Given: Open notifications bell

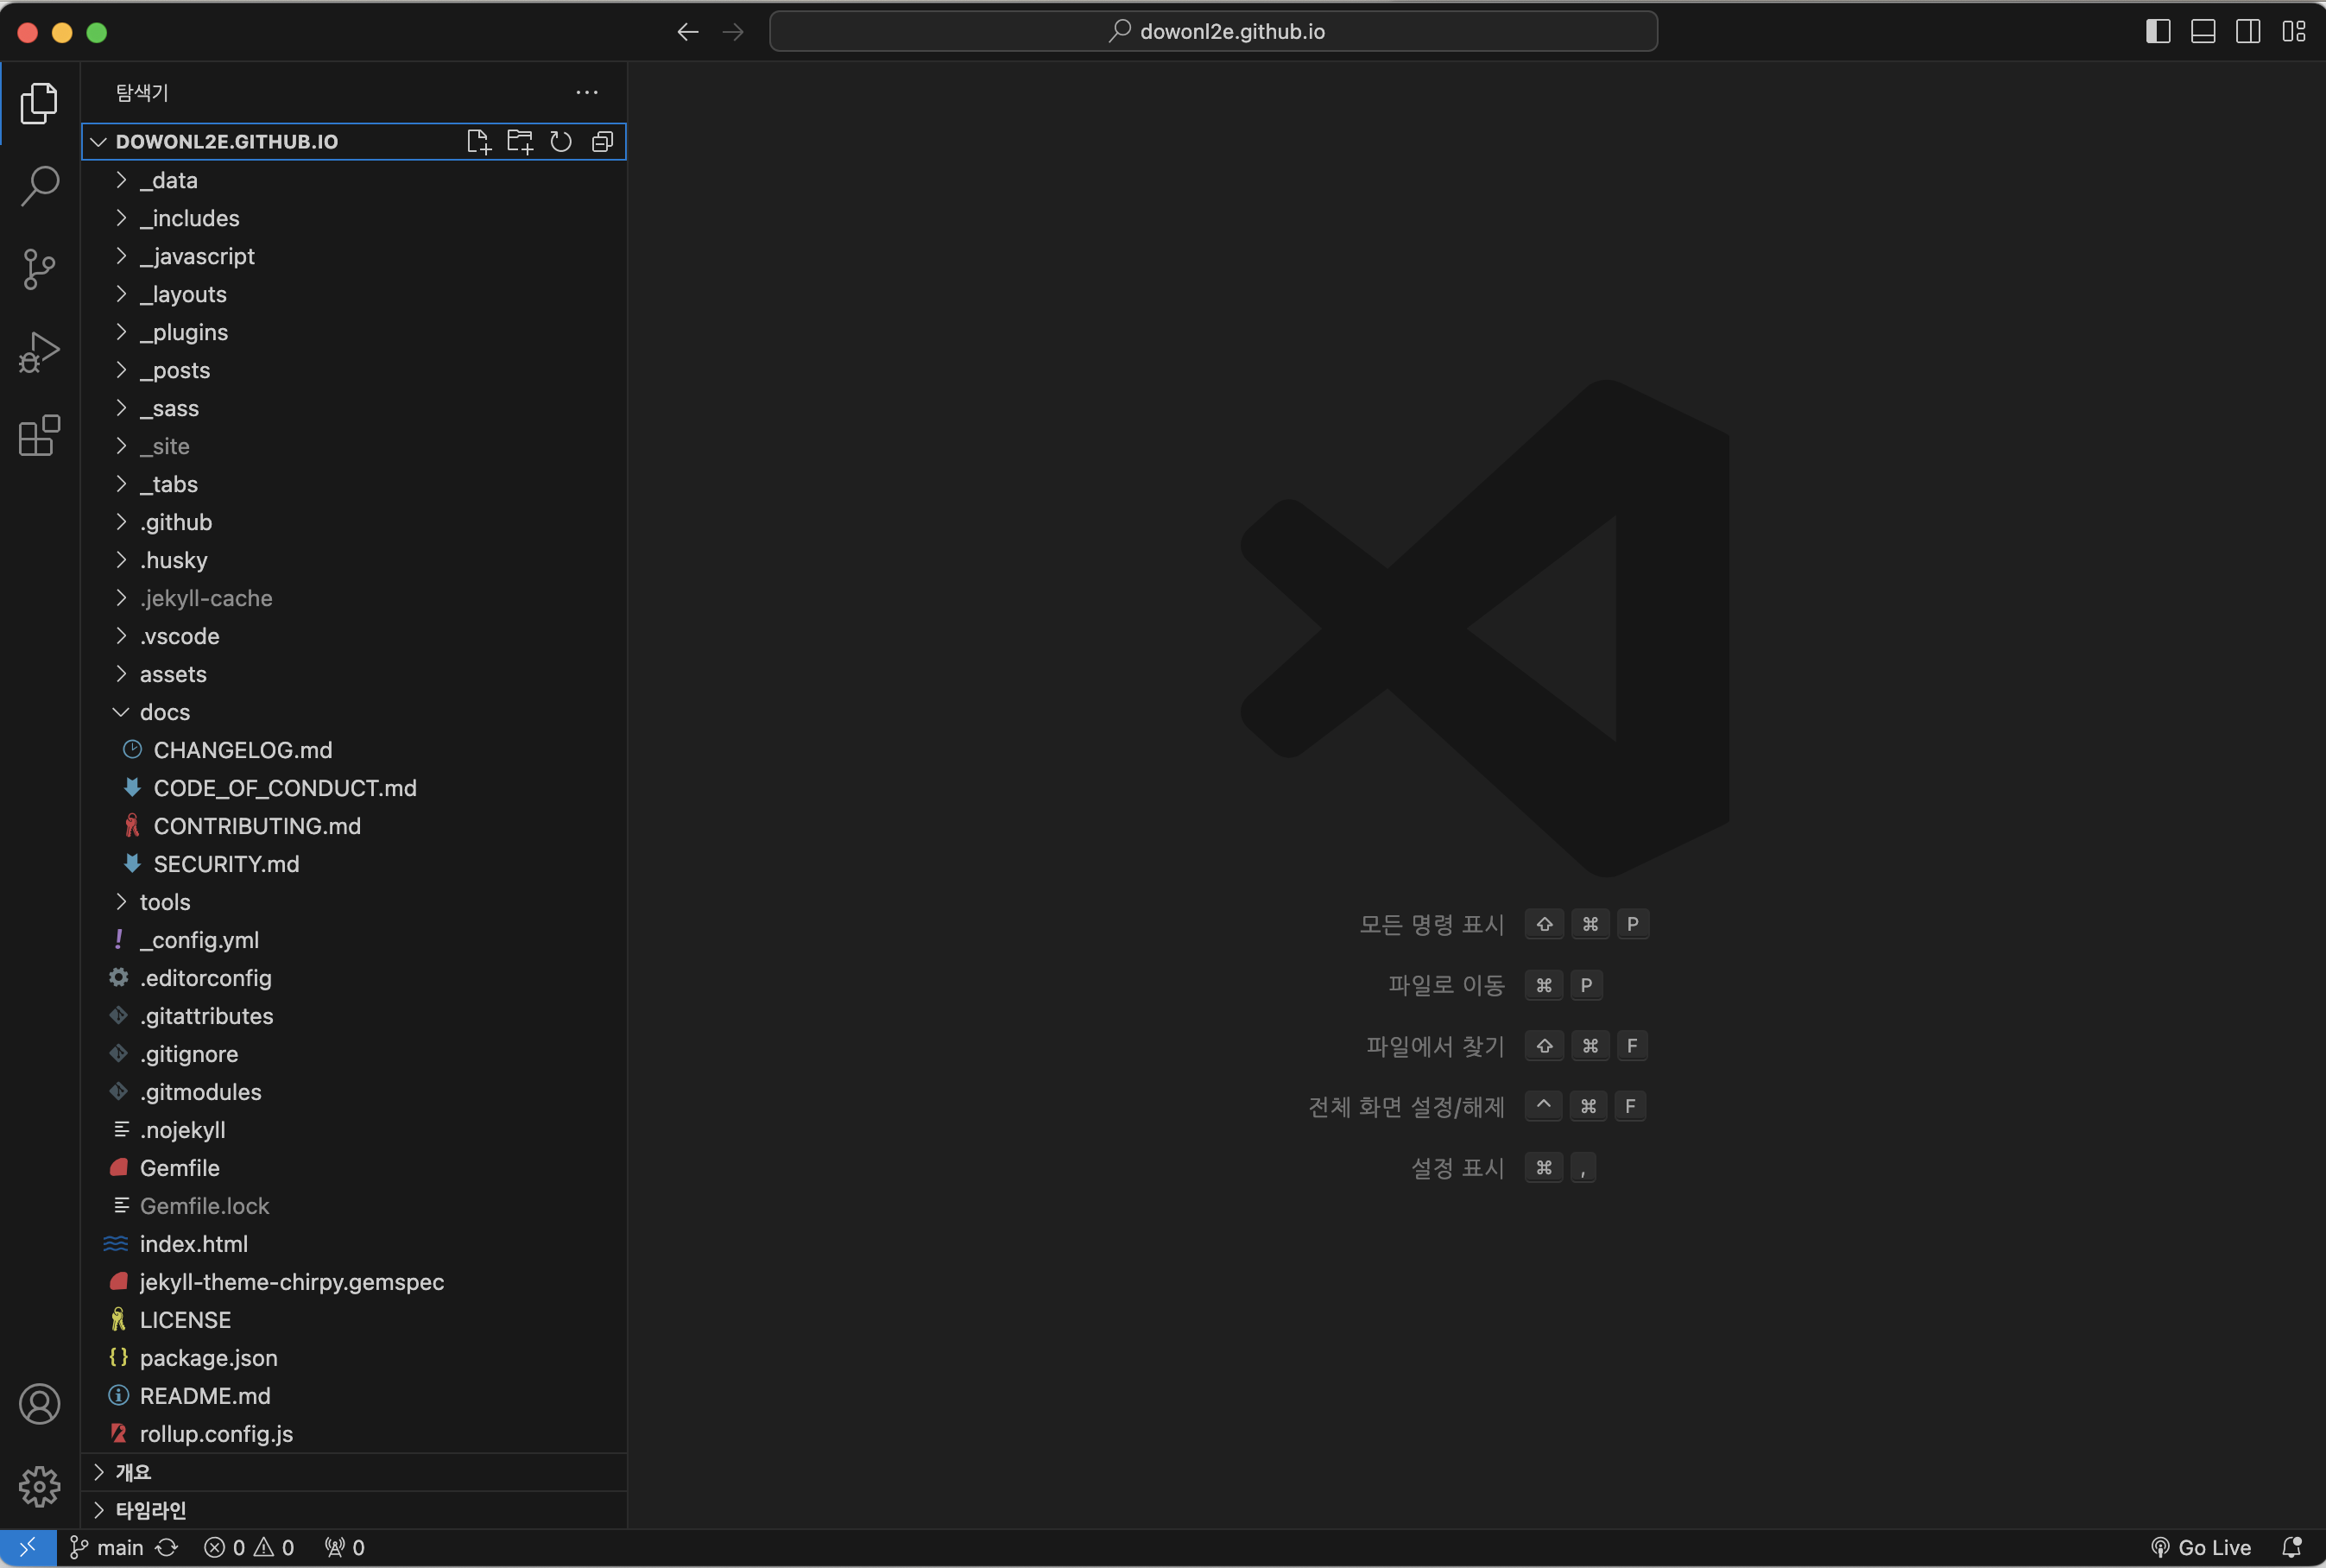Looking at the screenshot, I should pyautogui.click(x=2292, y=1547).
